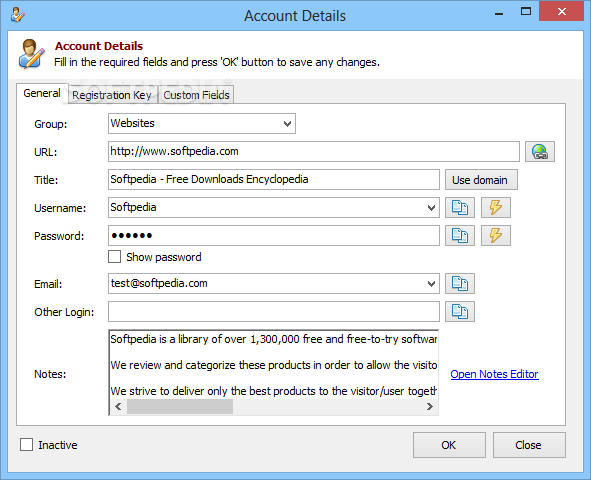591x480 pixels.
Task: Click the title bar user-pencil app icon
Action: pyautogui.click(x=17, y=15)
